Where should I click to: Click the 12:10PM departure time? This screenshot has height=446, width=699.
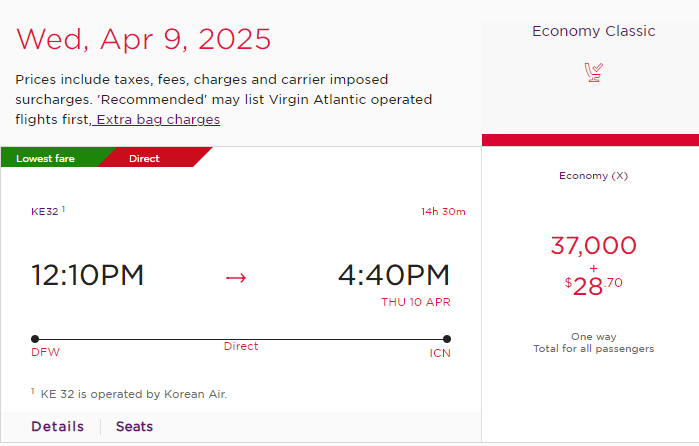[87, 275]
